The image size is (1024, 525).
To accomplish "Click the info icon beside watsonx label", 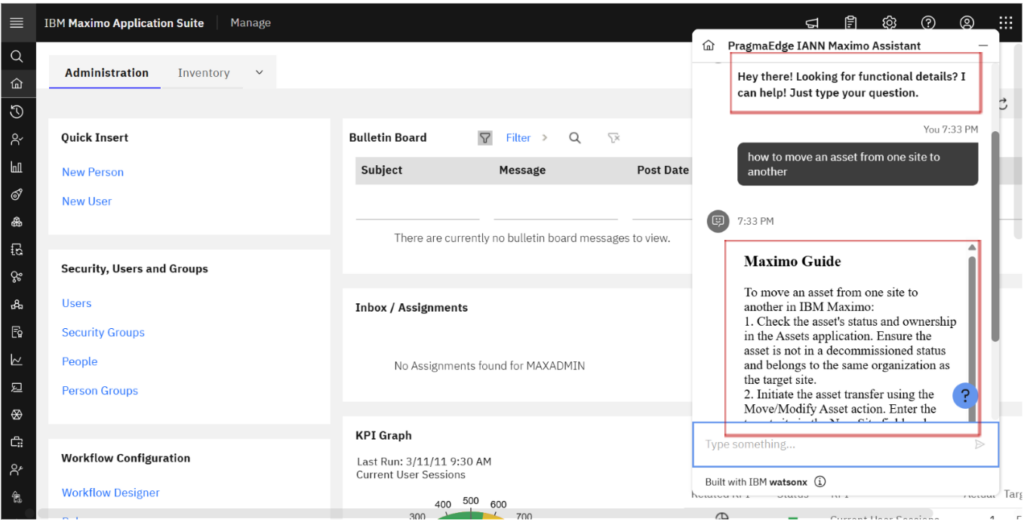I will point(820,482).
